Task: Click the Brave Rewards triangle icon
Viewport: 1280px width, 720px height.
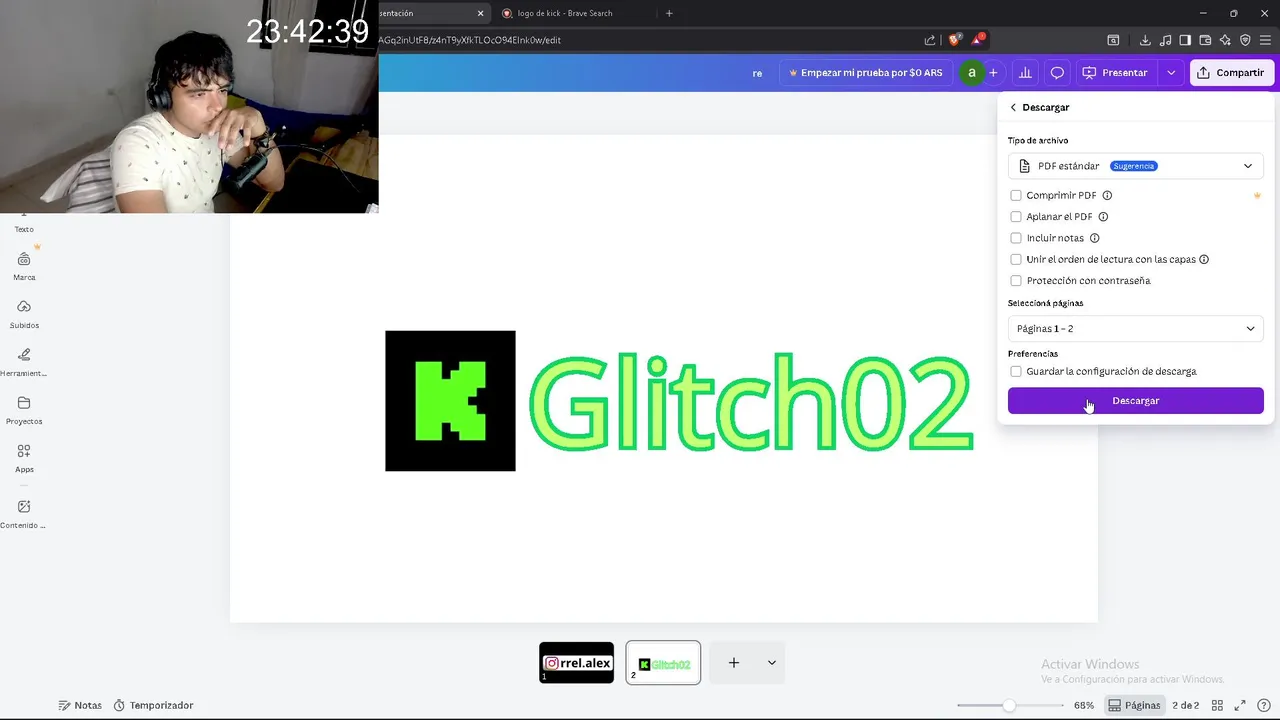Action: coord(978,40)
